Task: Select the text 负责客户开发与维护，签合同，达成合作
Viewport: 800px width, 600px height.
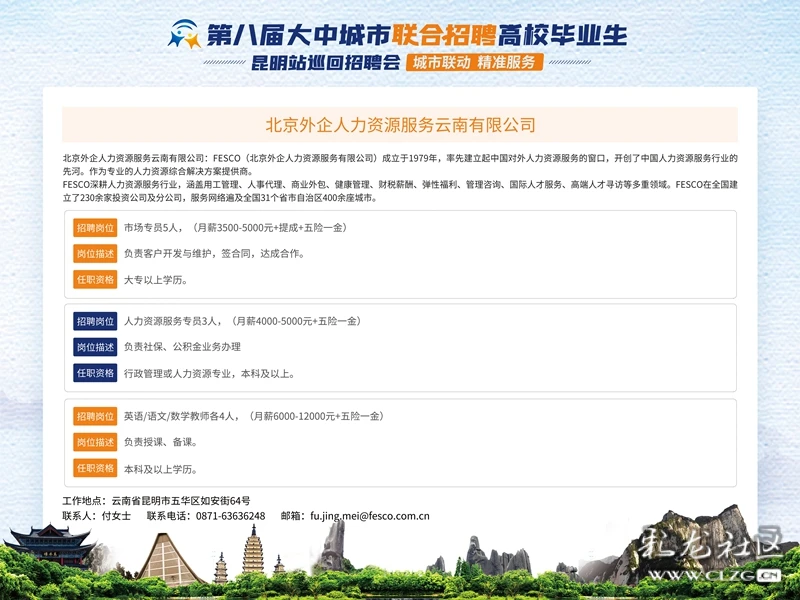Action: click(214, 254)
